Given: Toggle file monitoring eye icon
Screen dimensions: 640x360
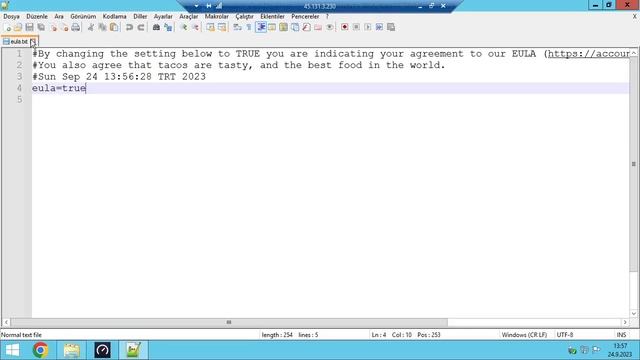Looking at the screenshot, I should (x=329, y=27).
